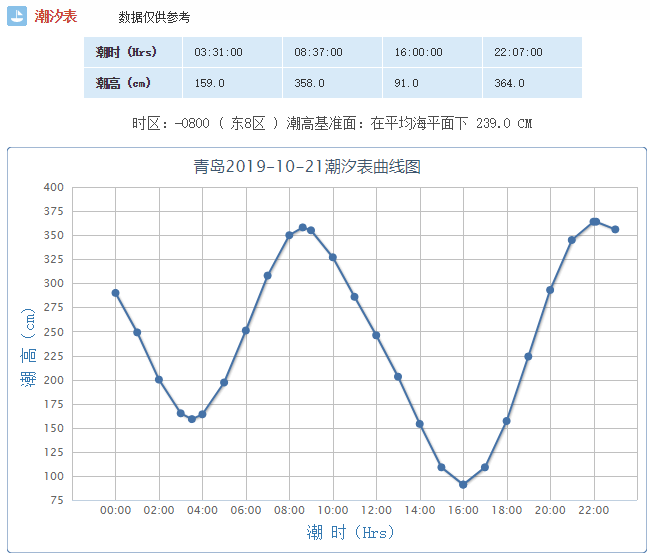Click x-axis label 22:00
Image resolution: width=650 pixels, height=558 pixels.
tap(594, 510)
